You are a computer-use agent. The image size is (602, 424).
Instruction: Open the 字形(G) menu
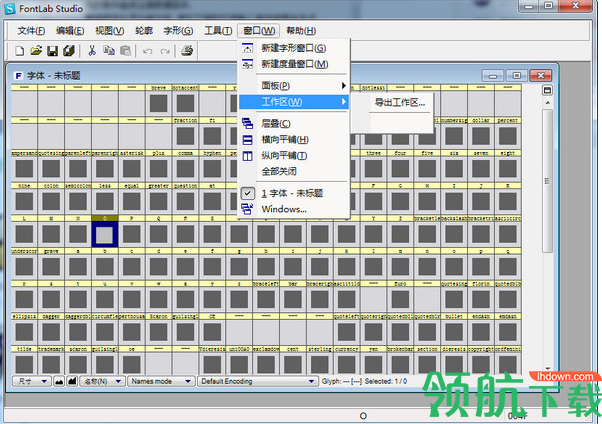click(178, 31)
